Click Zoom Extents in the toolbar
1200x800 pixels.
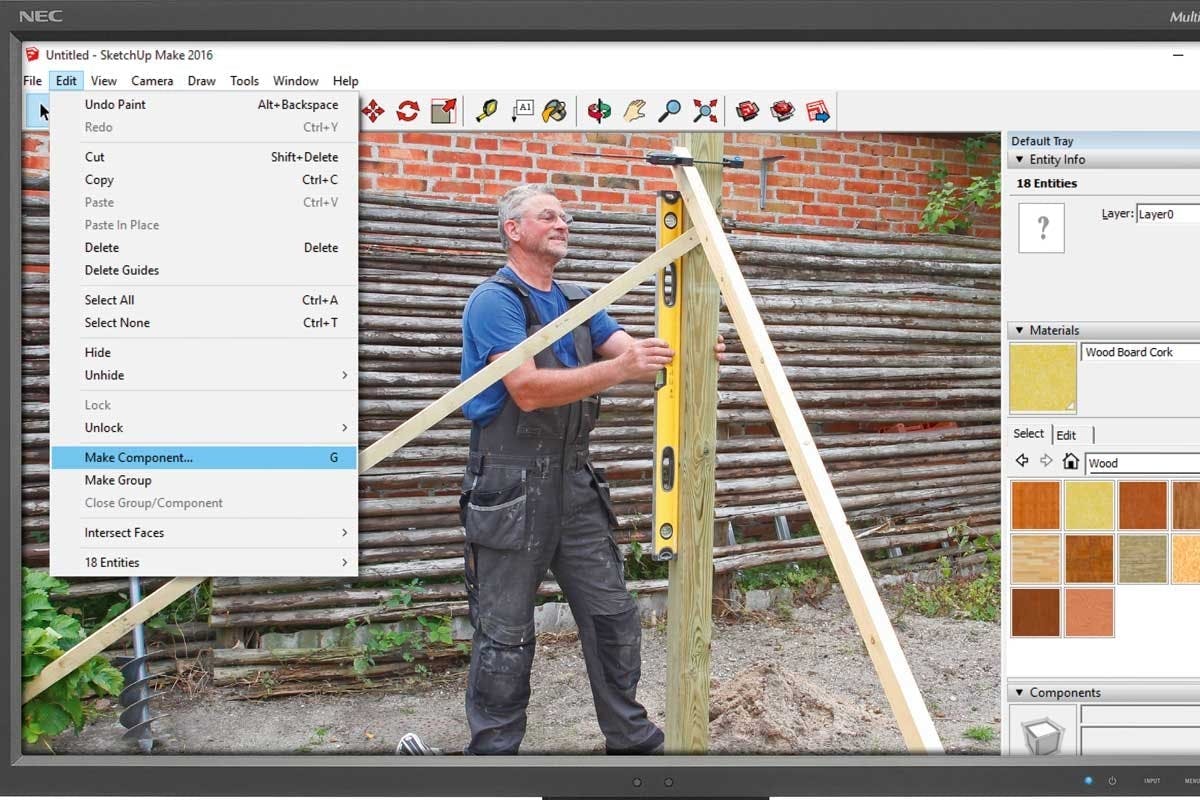705,111
